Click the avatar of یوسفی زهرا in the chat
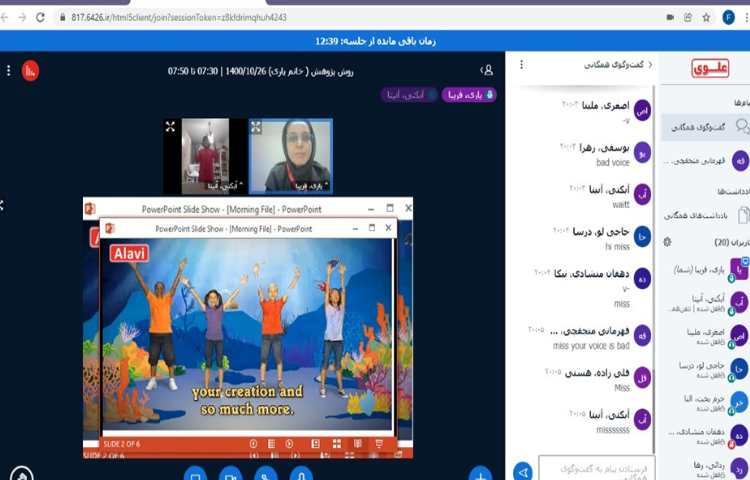This screenshot has width=750, height=480. (642, 153)
